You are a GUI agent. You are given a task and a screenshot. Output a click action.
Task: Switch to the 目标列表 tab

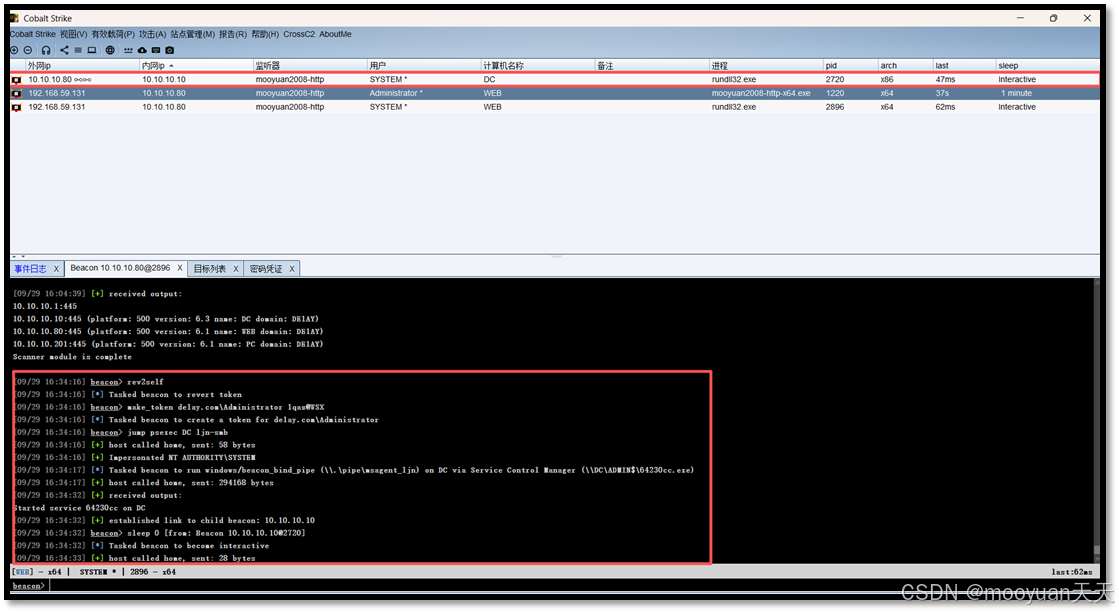point(210,269)
